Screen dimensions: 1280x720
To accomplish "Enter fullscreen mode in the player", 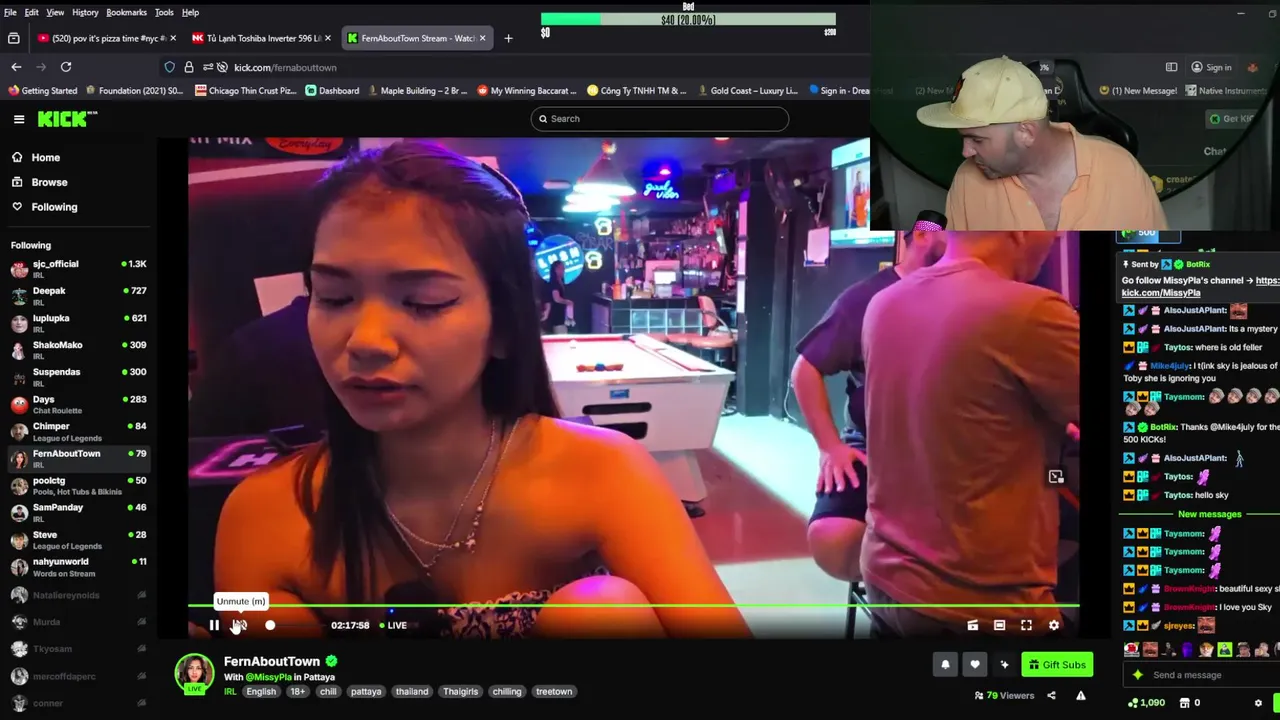I will pos(1026,625).
